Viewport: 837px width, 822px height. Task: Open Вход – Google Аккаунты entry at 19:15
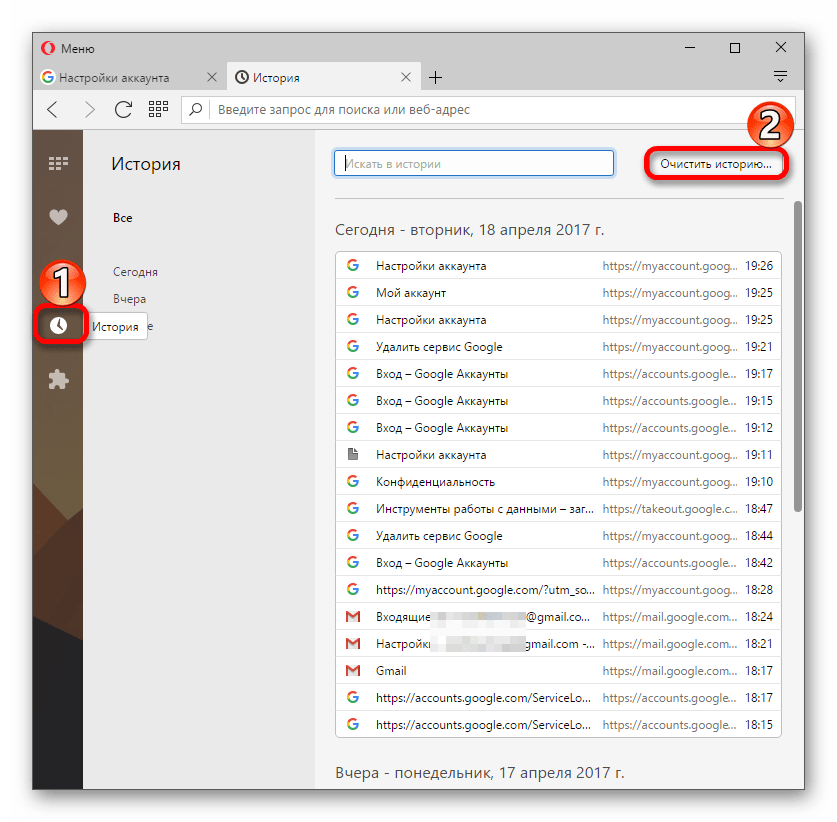click(x=558, y=401)
